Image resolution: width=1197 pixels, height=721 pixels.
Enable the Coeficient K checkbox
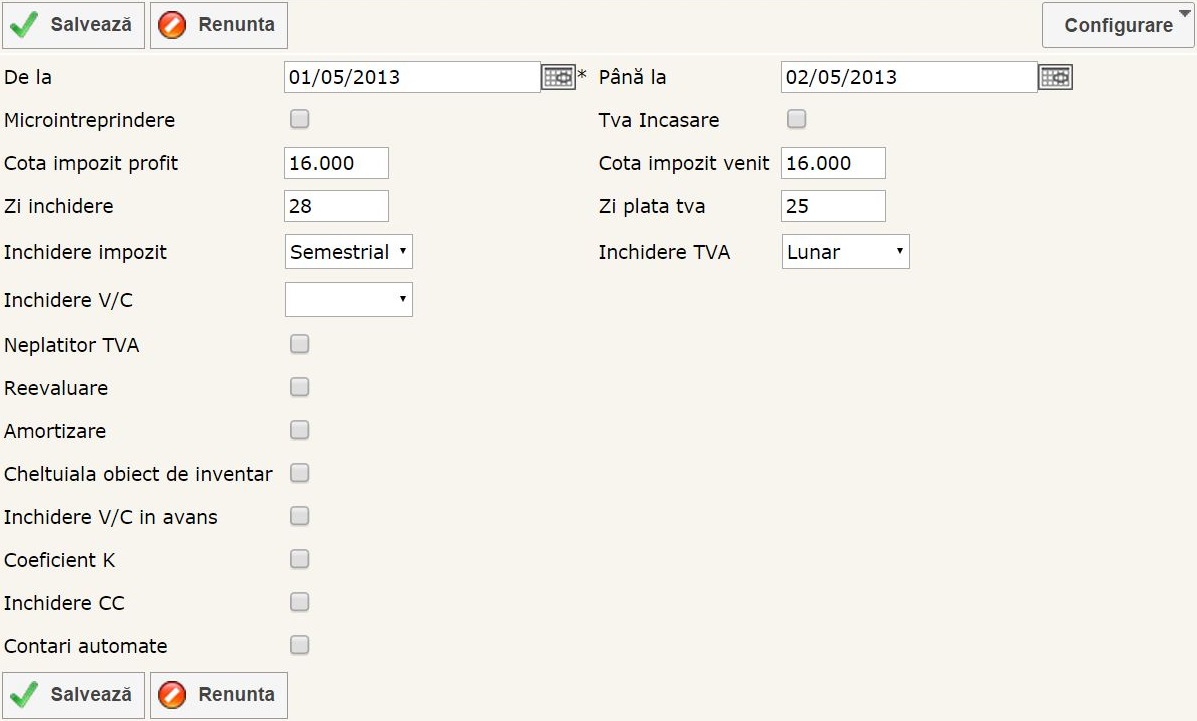(x=299, y=559)
